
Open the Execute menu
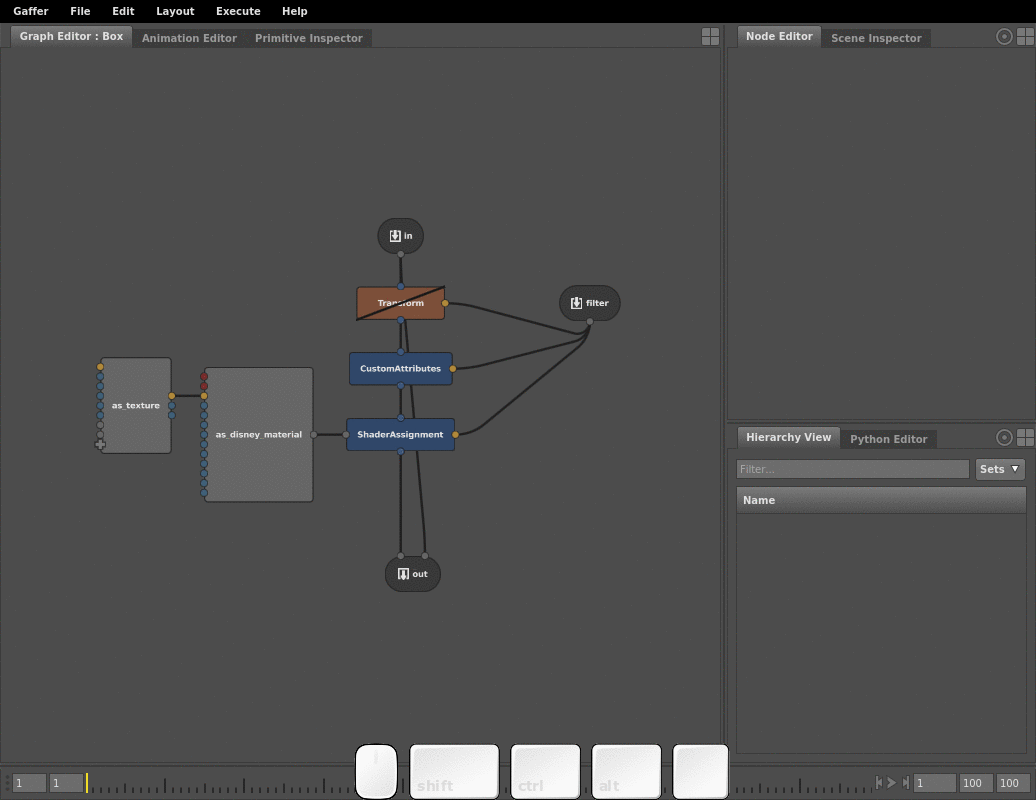pyautogui.click(x=238, y=11)
